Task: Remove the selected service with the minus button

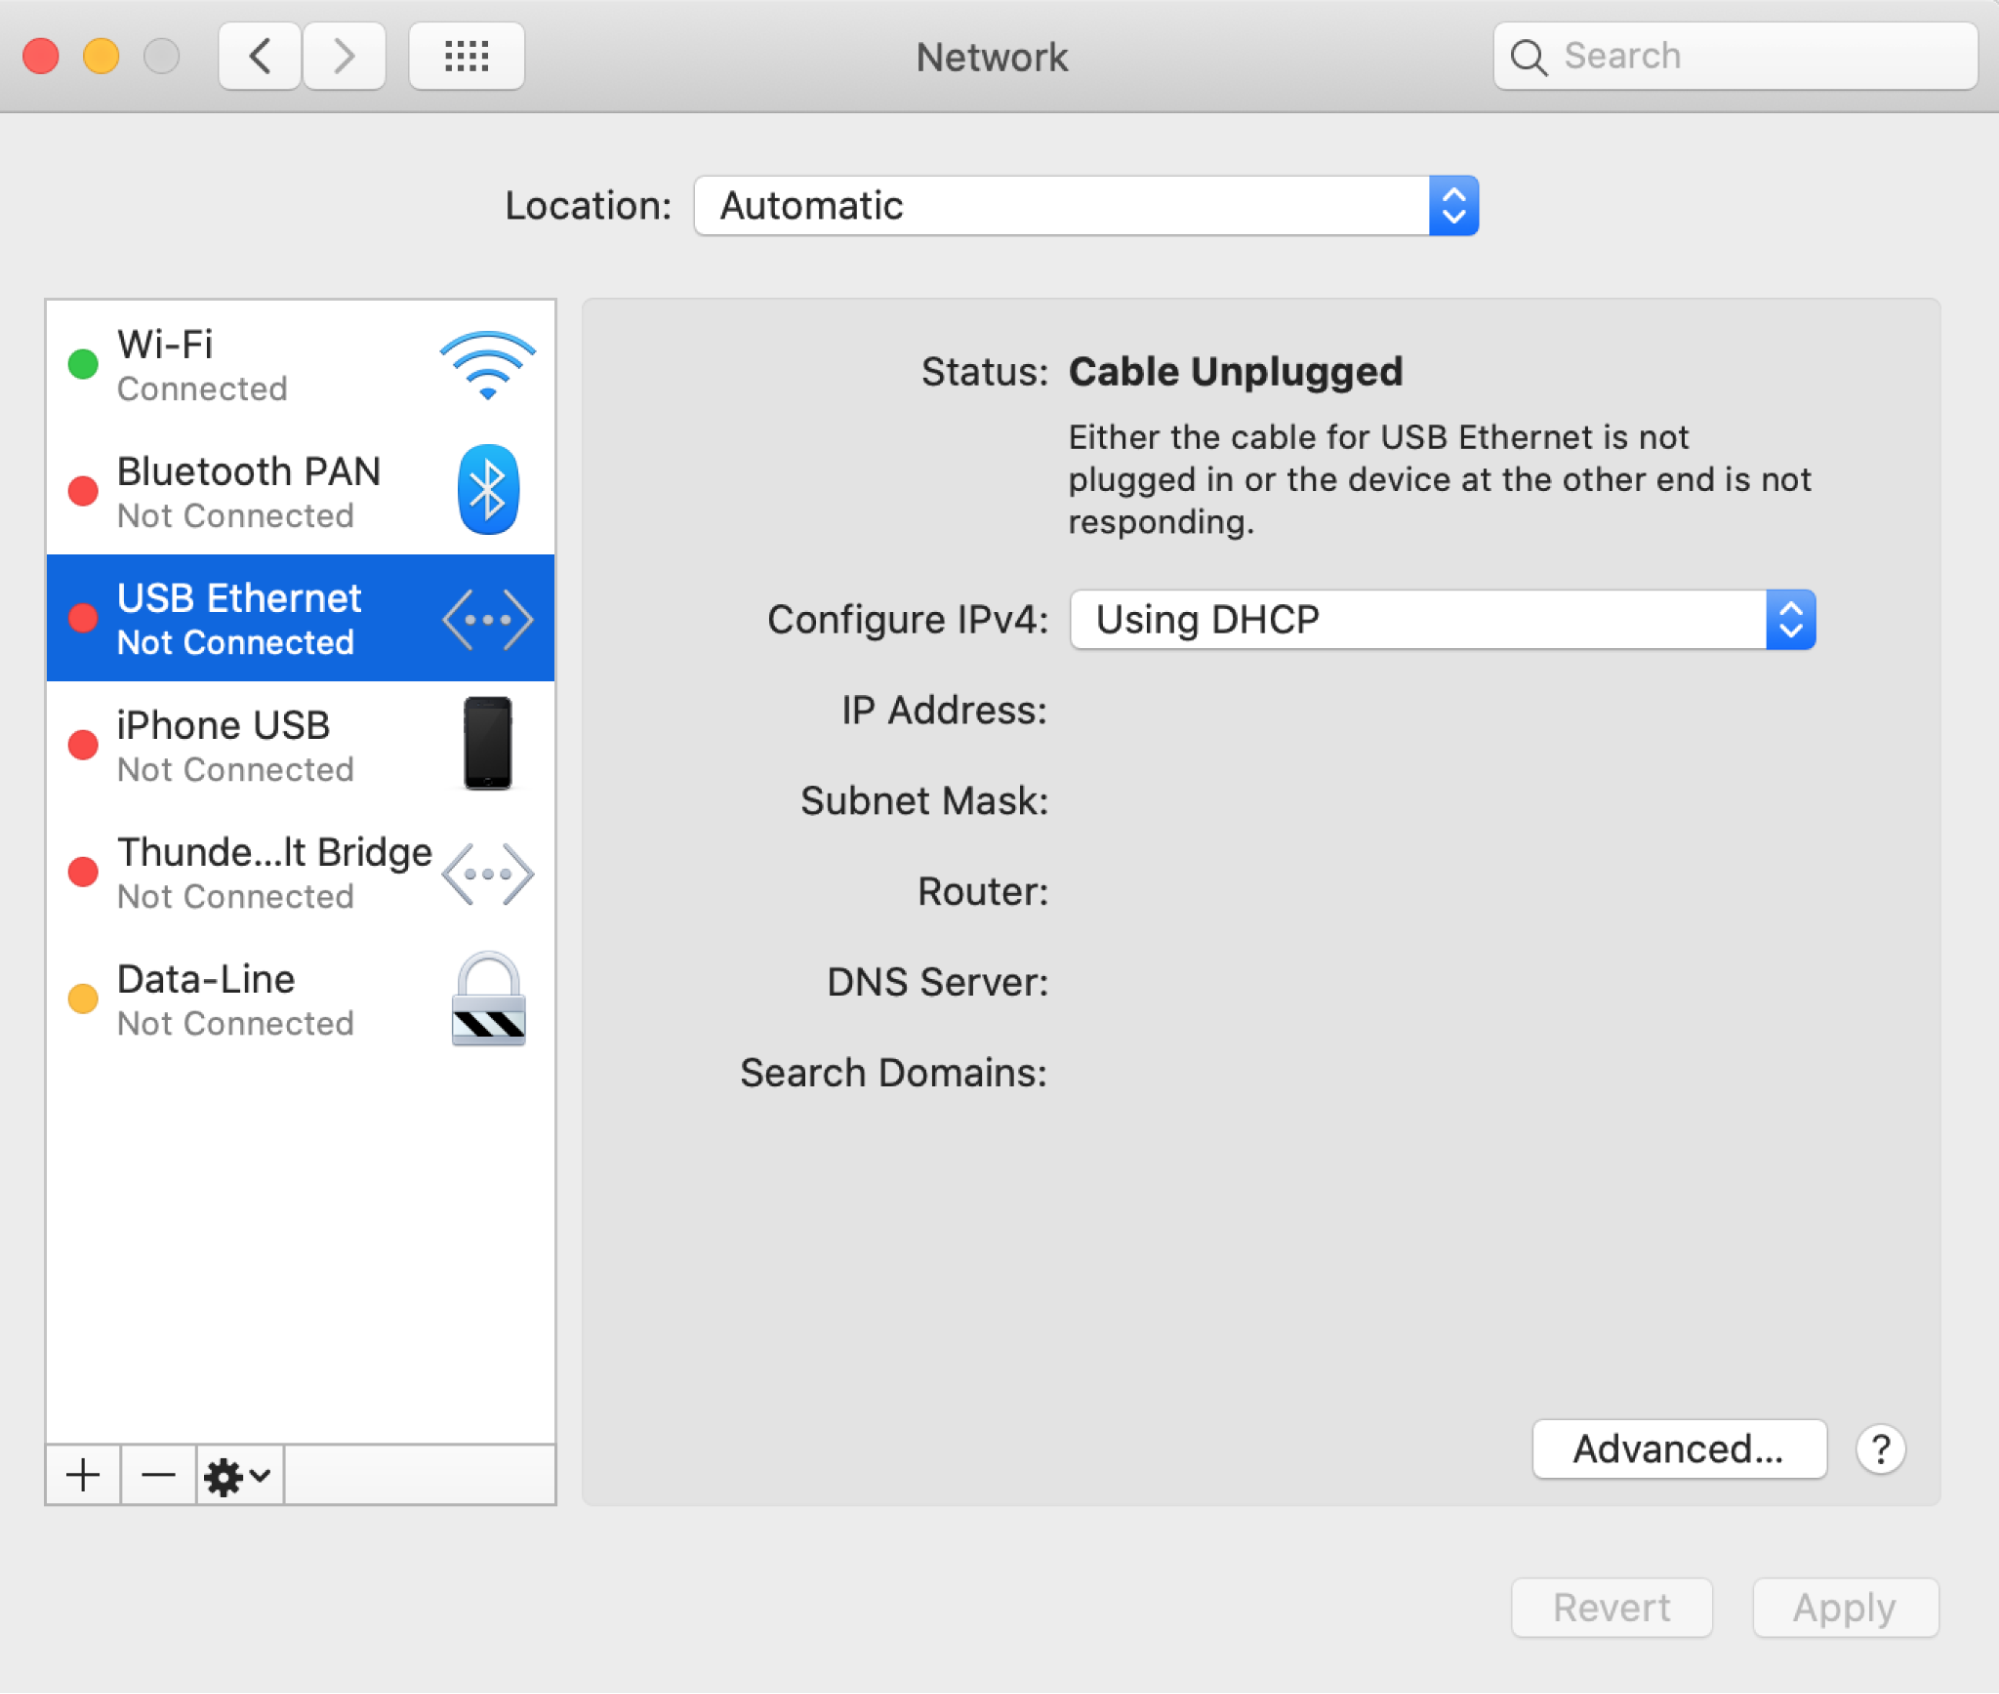Action: point(158,1475)
